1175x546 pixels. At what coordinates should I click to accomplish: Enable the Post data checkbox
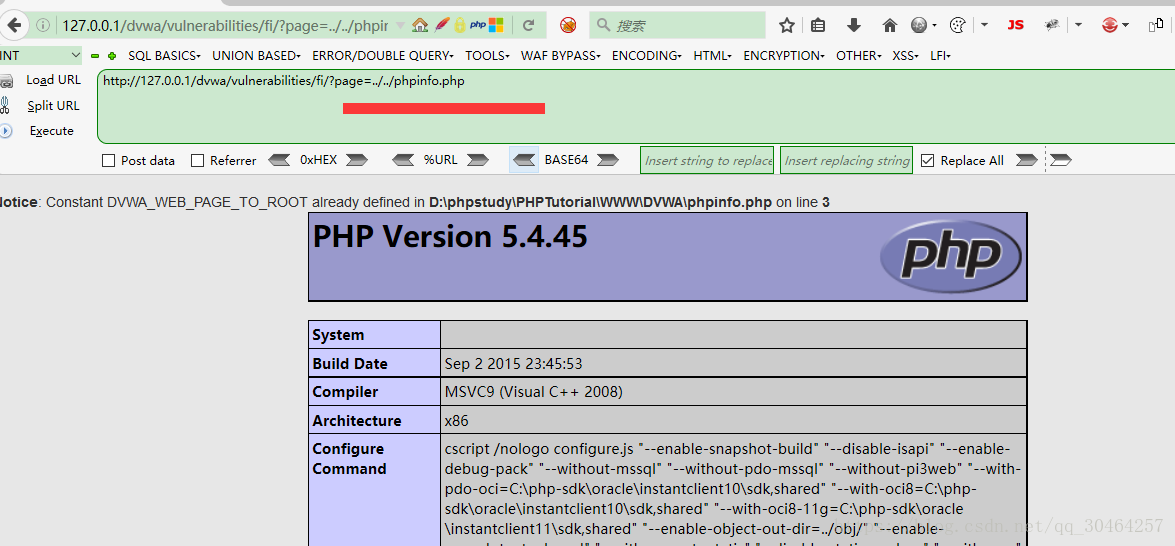tap(109, 160)
